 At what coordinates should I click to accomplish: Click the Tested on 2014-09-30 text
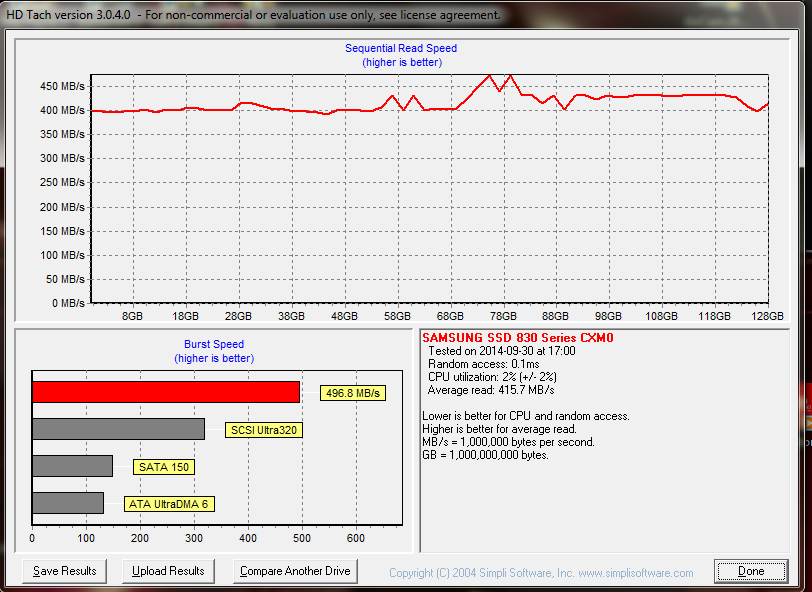[x=501, y=351]
